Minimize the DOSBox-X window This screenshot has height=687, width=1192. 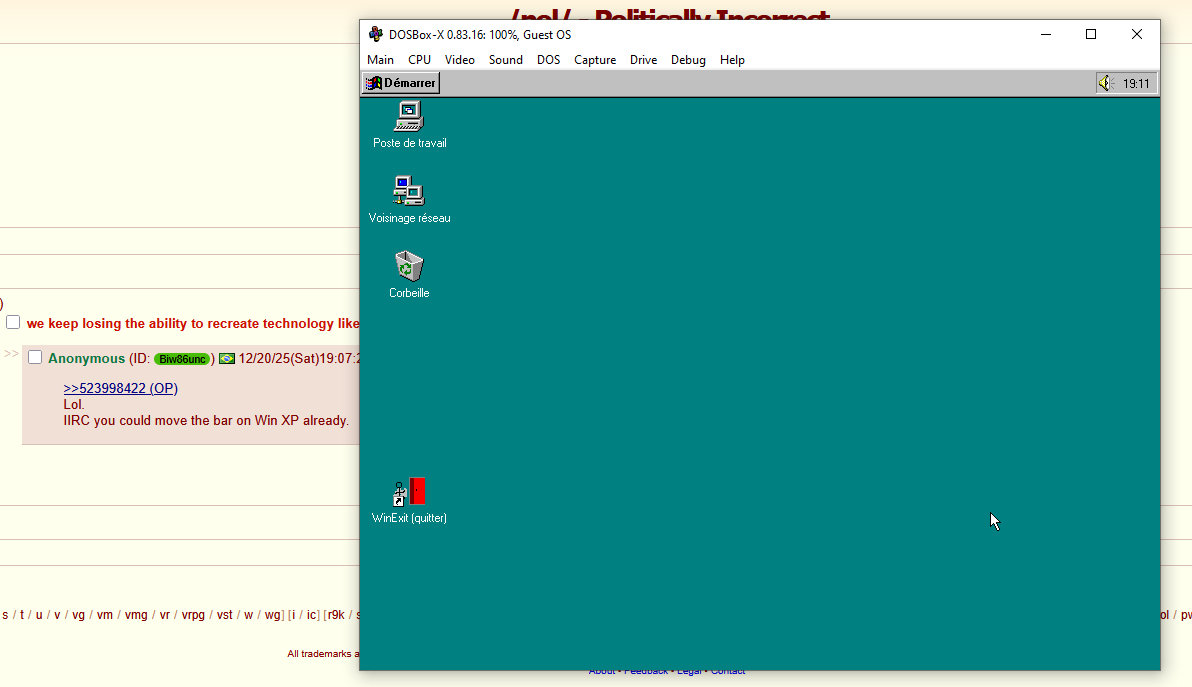pos(1045,34)
